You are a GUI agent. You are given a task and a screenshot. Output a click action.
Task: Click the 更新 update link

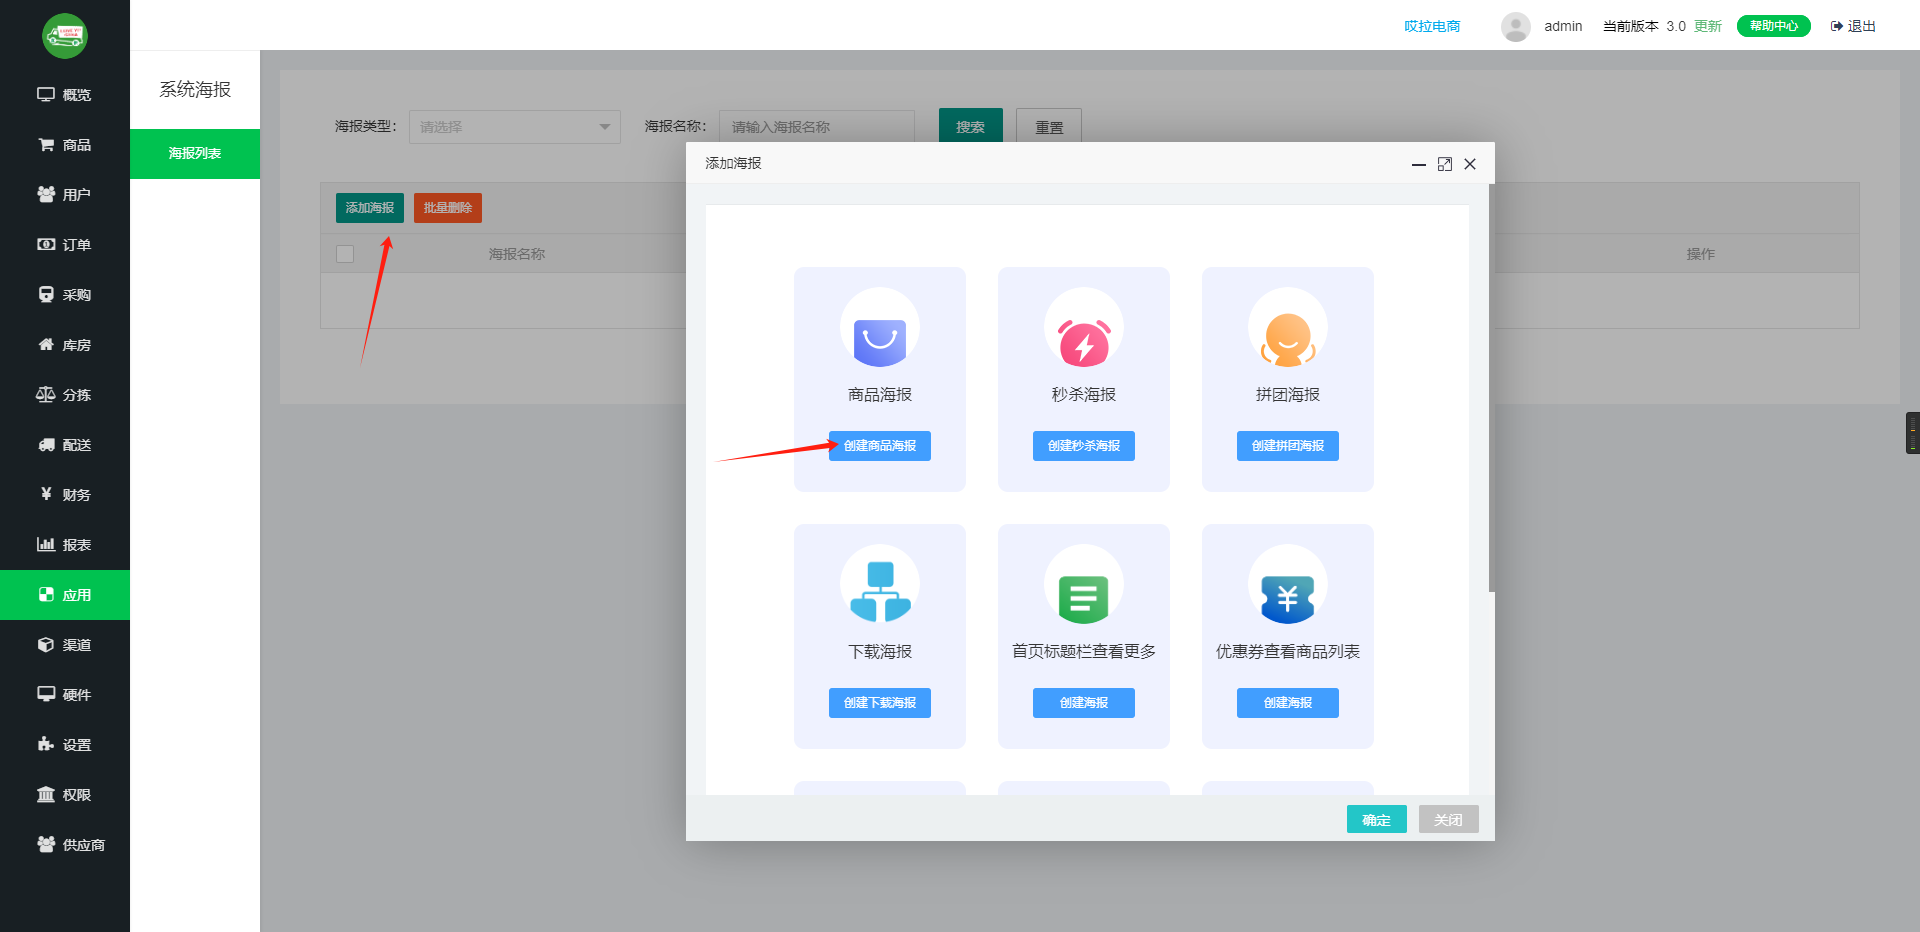[1708, 26]
